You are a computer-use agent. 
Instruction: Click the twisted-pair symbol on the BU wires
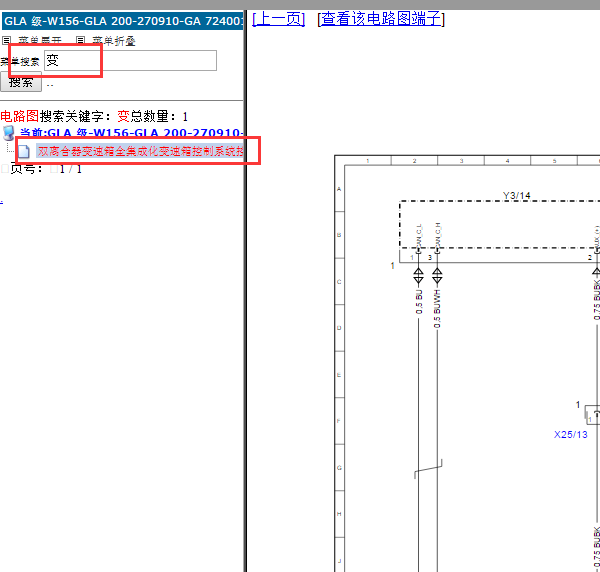(x=428, y=469)
